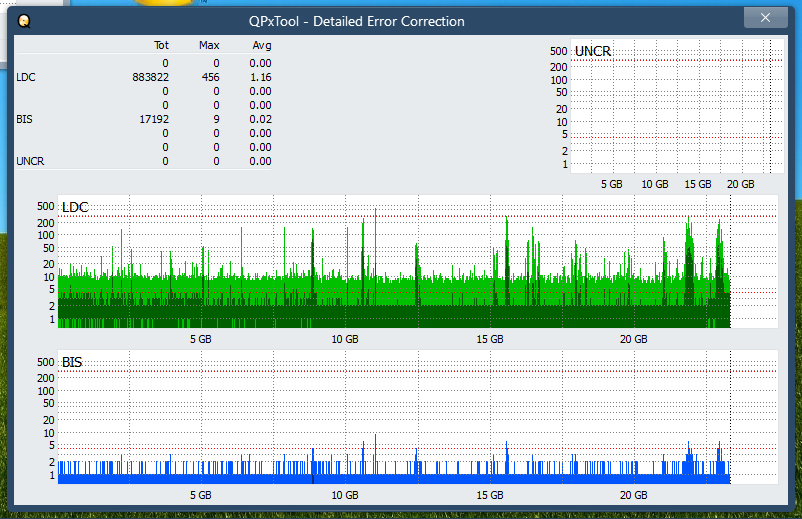Click the 15 GB axis label under UNCR graph

[697, 185]
